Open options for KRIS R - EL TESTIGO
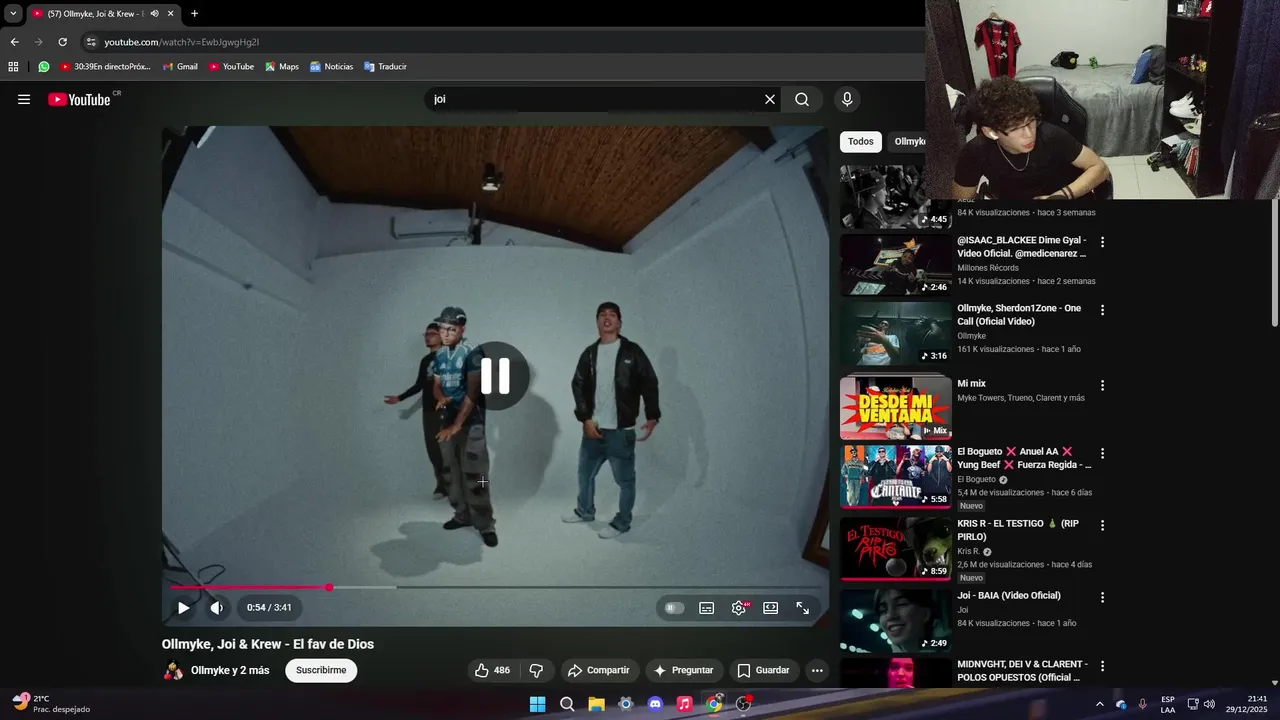The width and height of the screenshot is (1280, 720). (1103, 525)
